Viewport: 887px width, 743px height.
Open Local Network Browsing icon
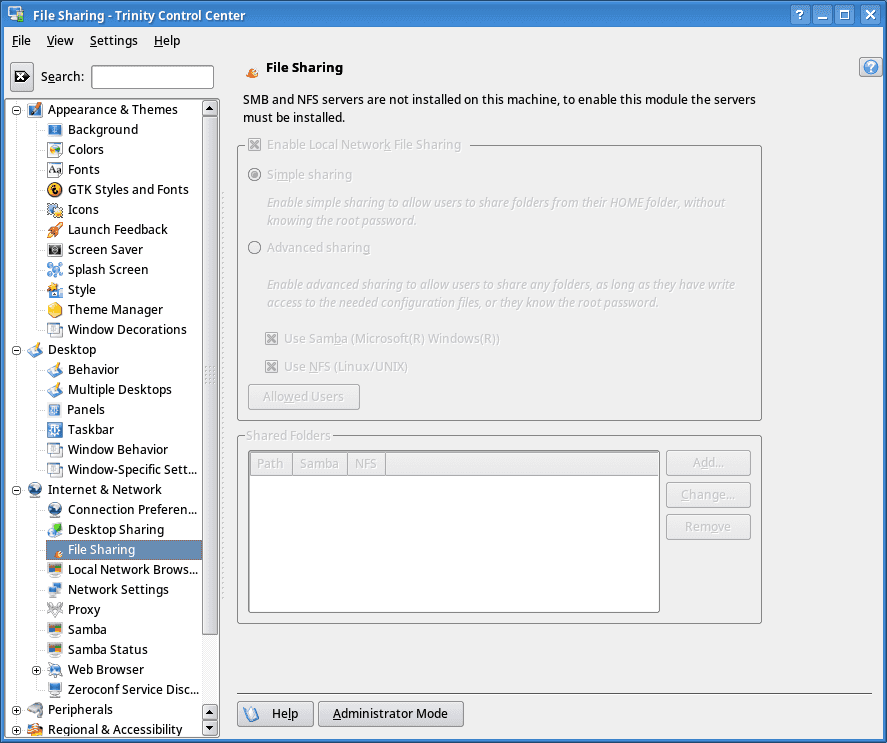point(55,570)
